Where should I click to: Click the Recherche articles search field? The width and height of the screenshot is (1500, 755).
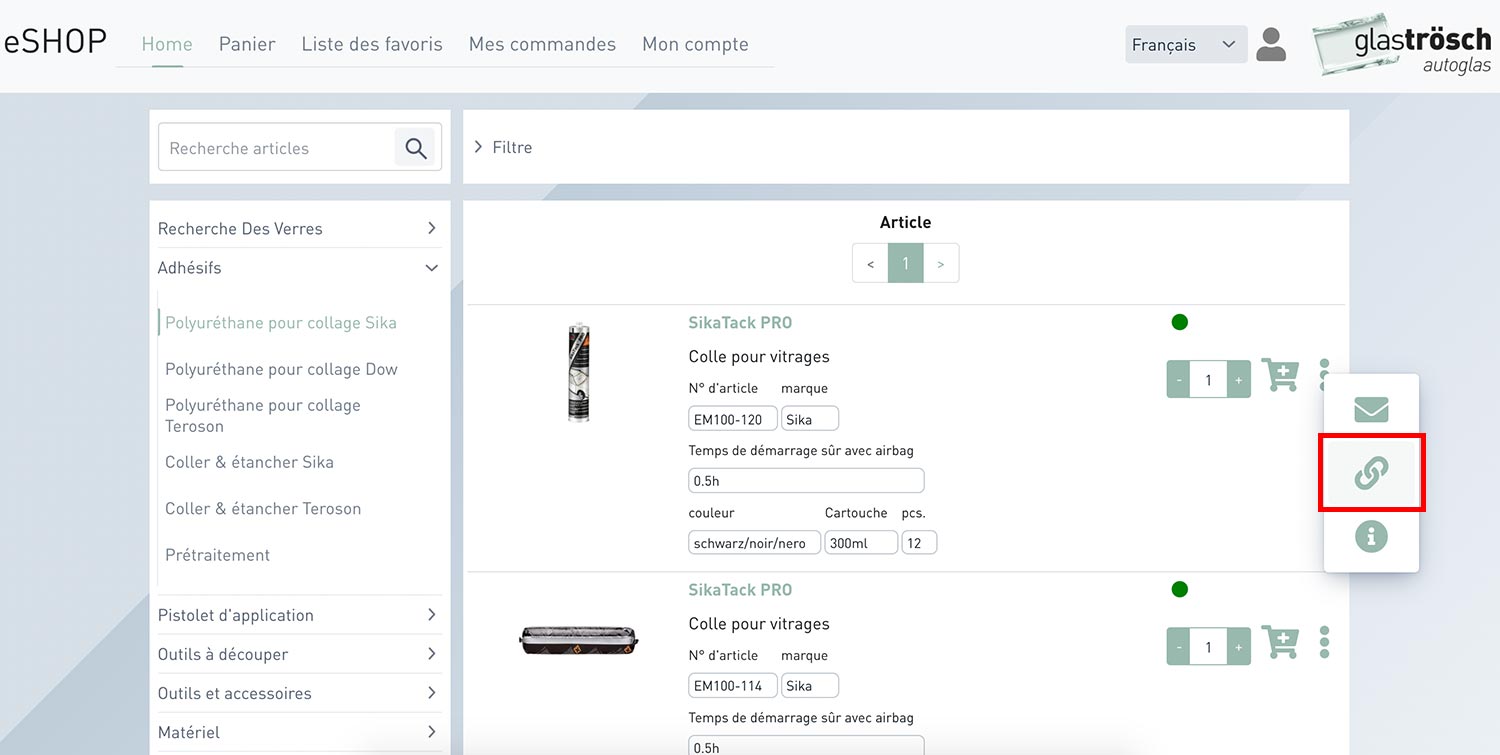pyautogui.click(x=277, y=148)
